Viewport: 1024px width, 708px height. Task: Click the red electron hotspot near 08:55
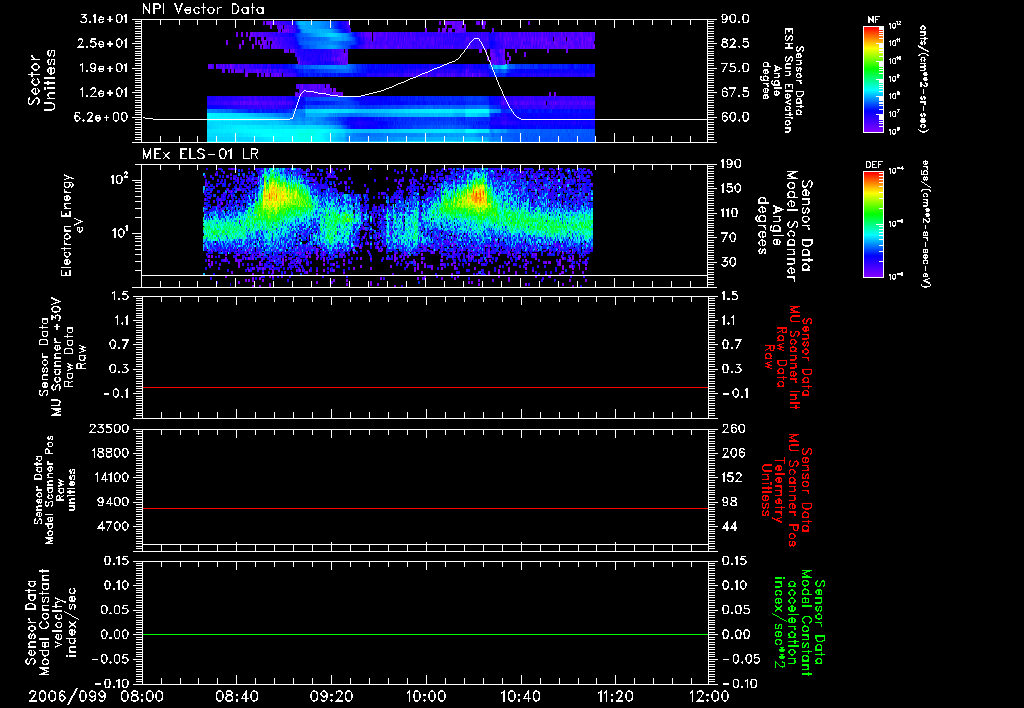tap(272, 195)
